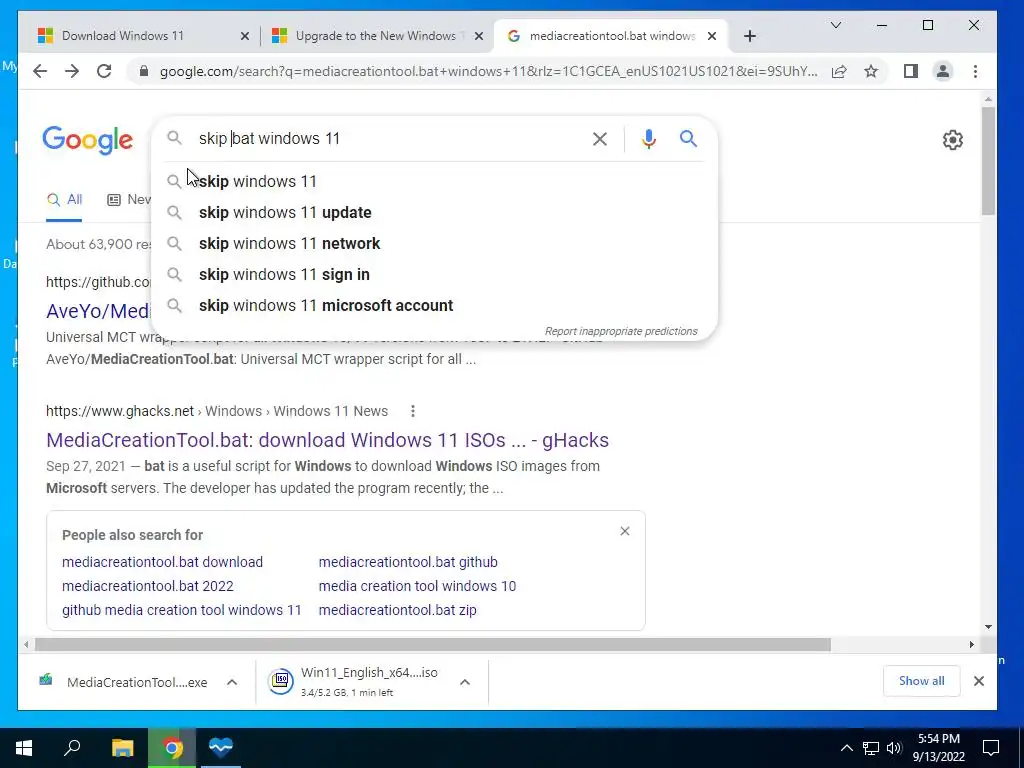Viewport: 1024px width, 768px height.
Task: Start voice search with the microphone
Action: (x=648, y=138)
